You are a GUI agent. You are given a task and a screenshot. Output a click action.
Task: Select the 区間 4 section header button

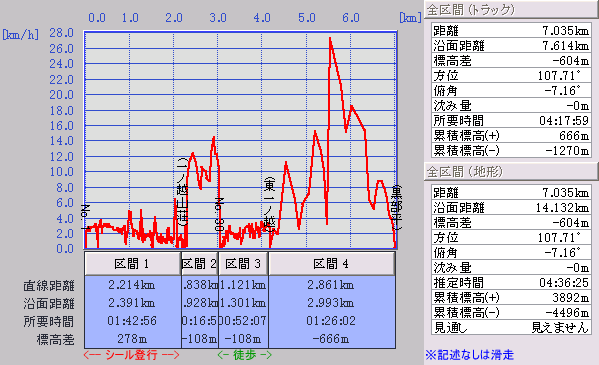click(332, 263)
